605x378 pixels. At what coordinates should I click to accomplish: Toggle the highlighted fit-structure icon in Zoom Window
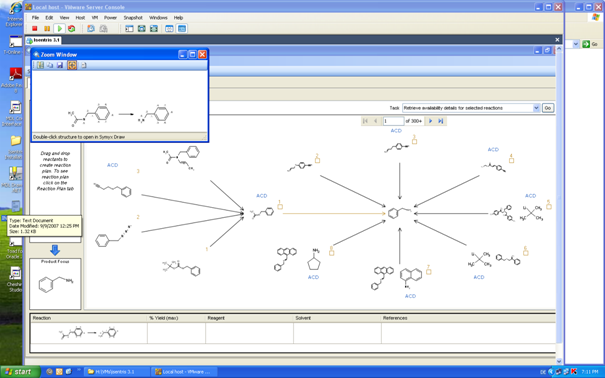(72, 65)
